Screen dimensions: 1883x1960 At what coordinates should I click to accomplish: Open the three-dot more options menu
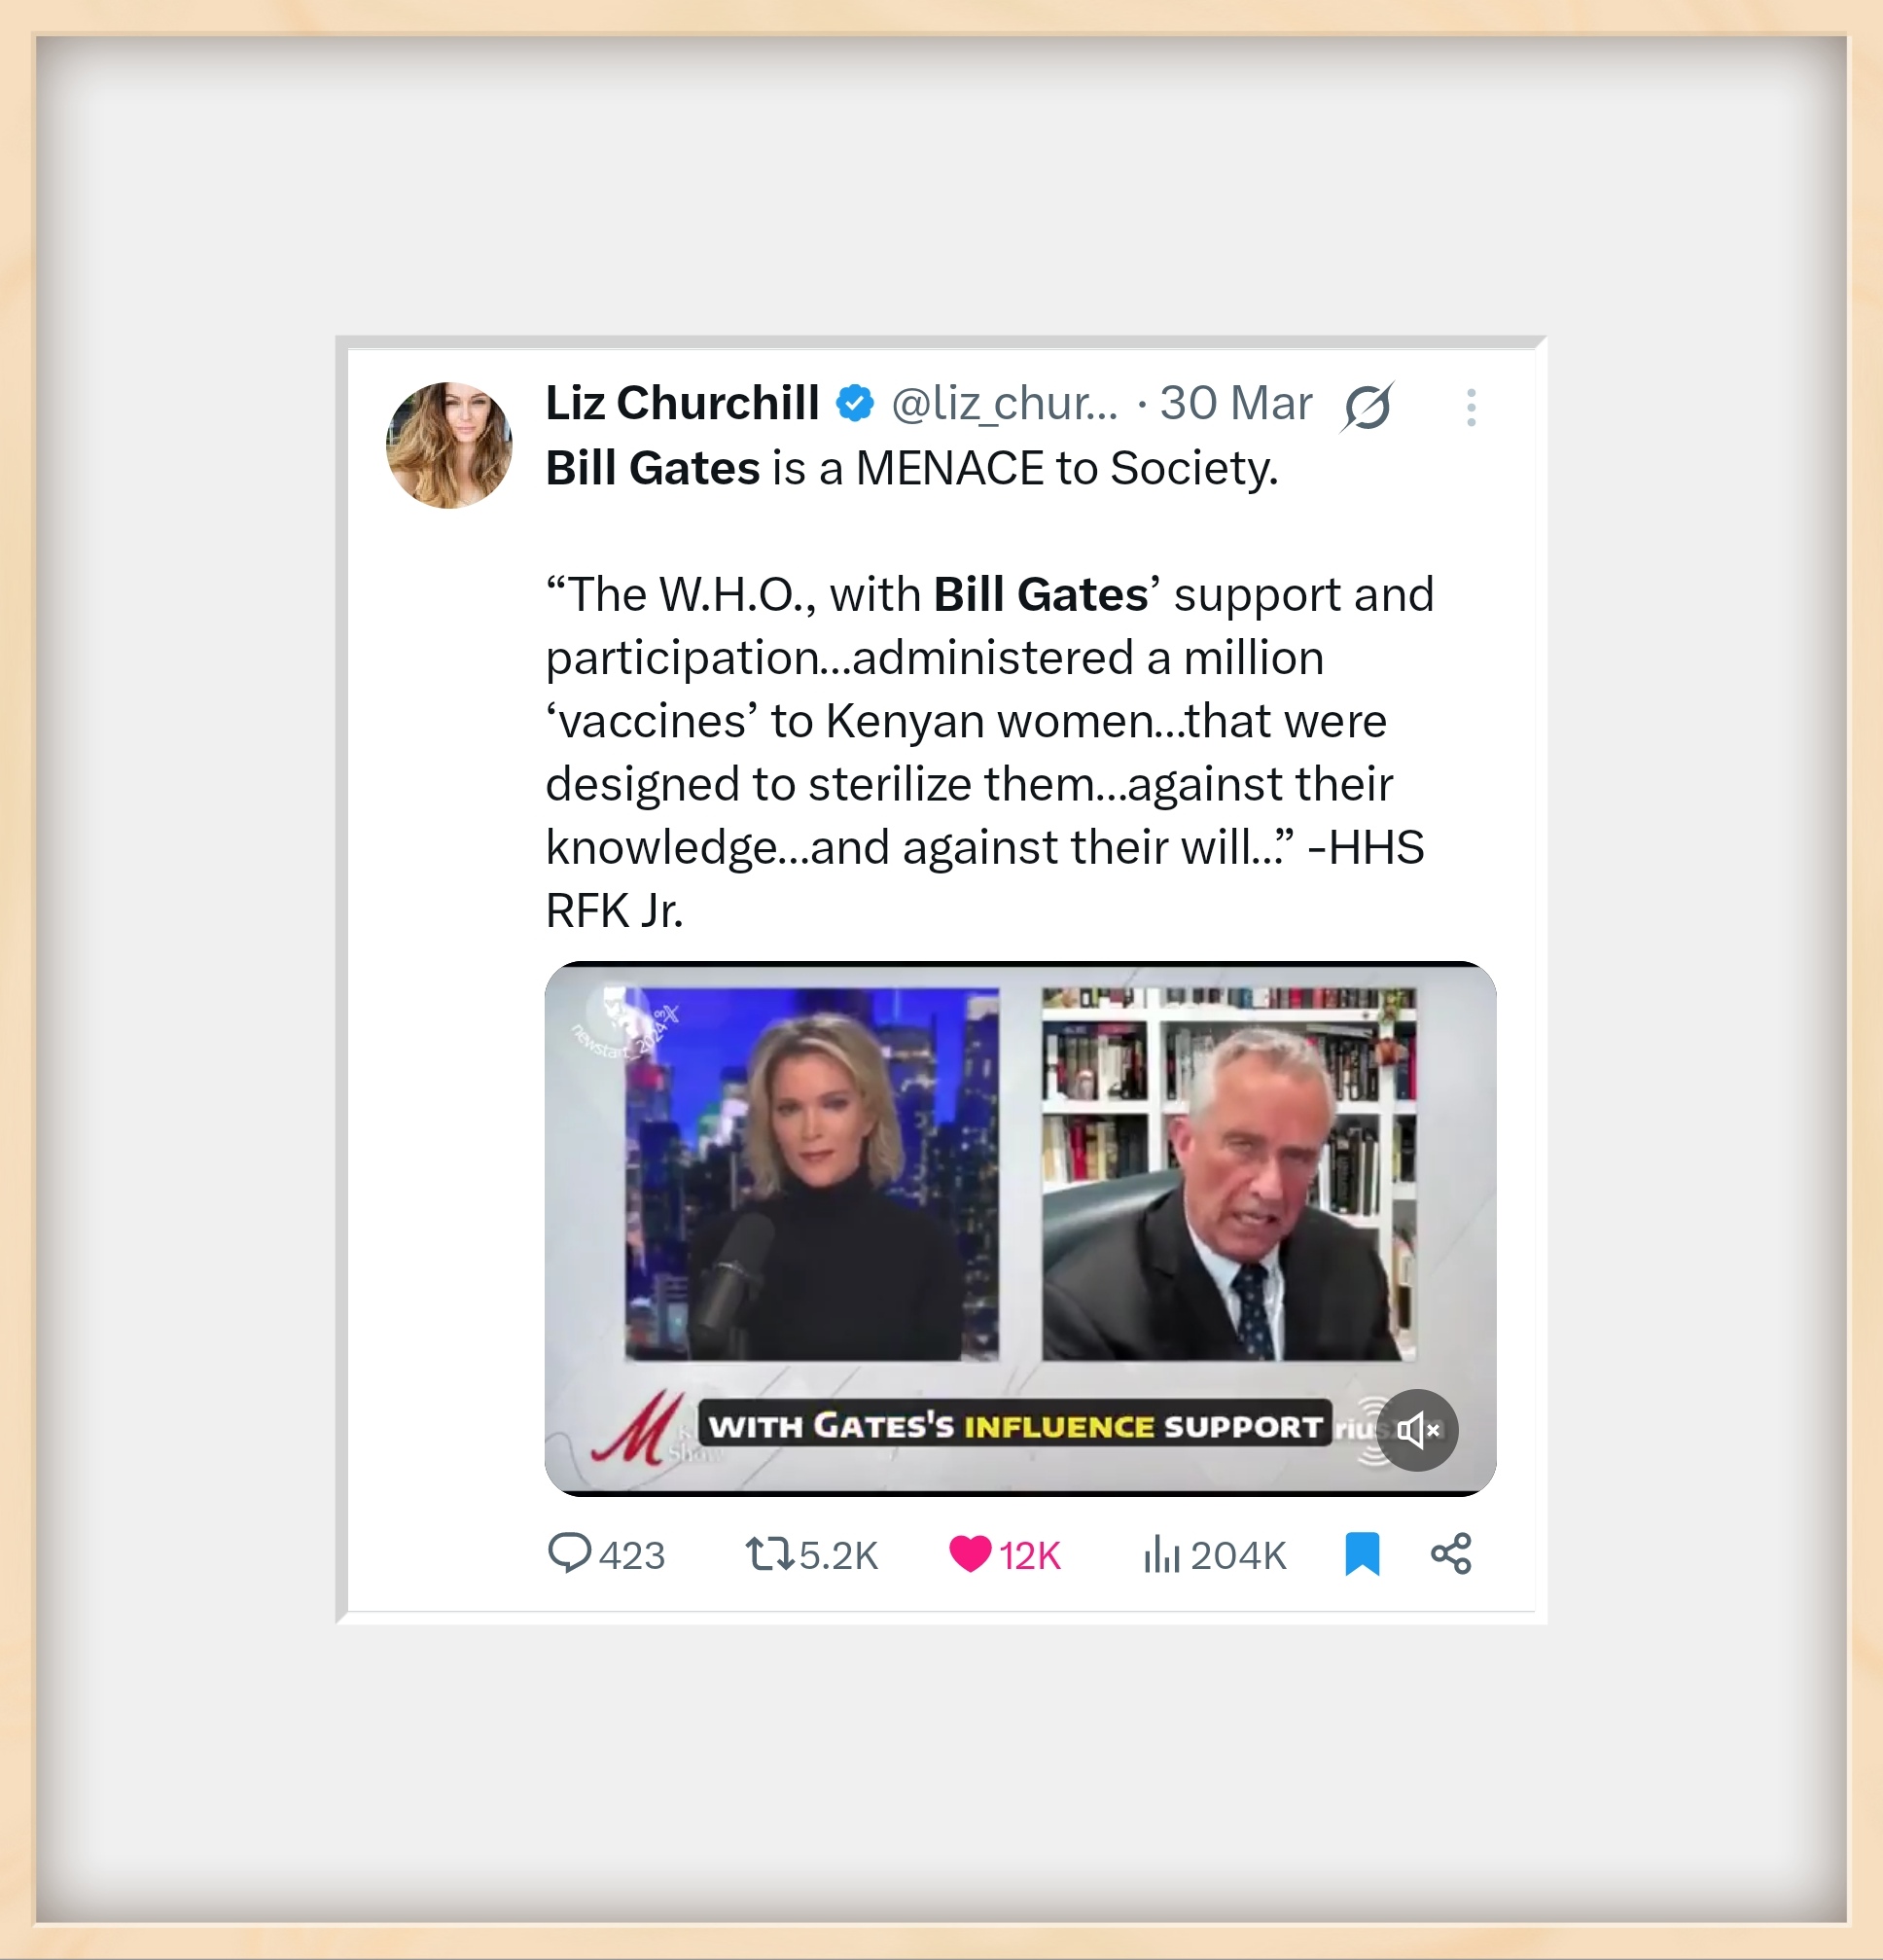click(x=1470, y=408)
